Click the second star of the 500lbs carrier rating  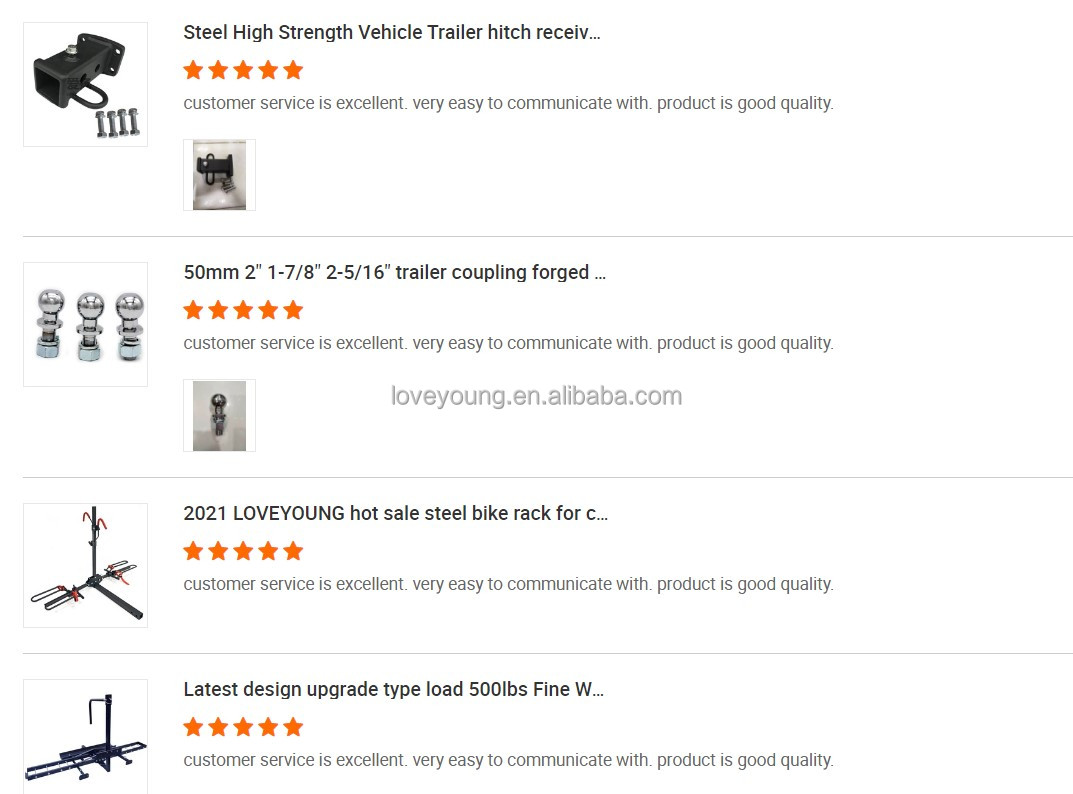coord(218,727)
